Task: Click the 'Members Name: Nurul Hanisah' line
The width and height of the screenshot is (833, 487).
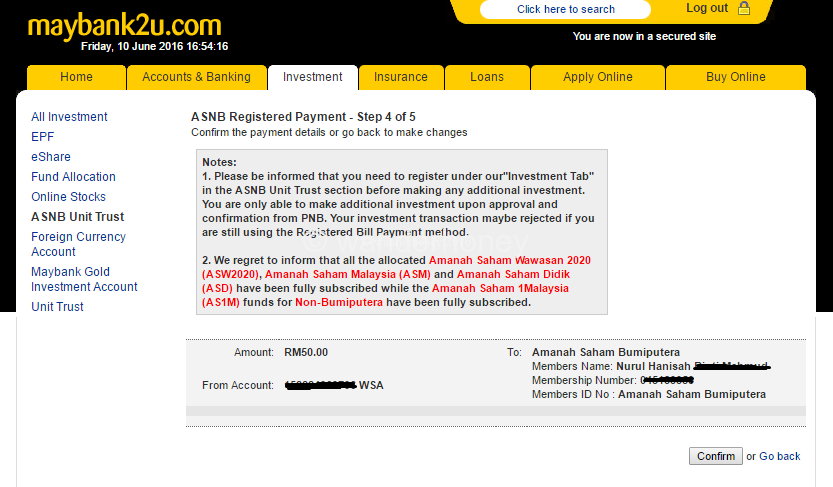Action: [x=651, y=366]
